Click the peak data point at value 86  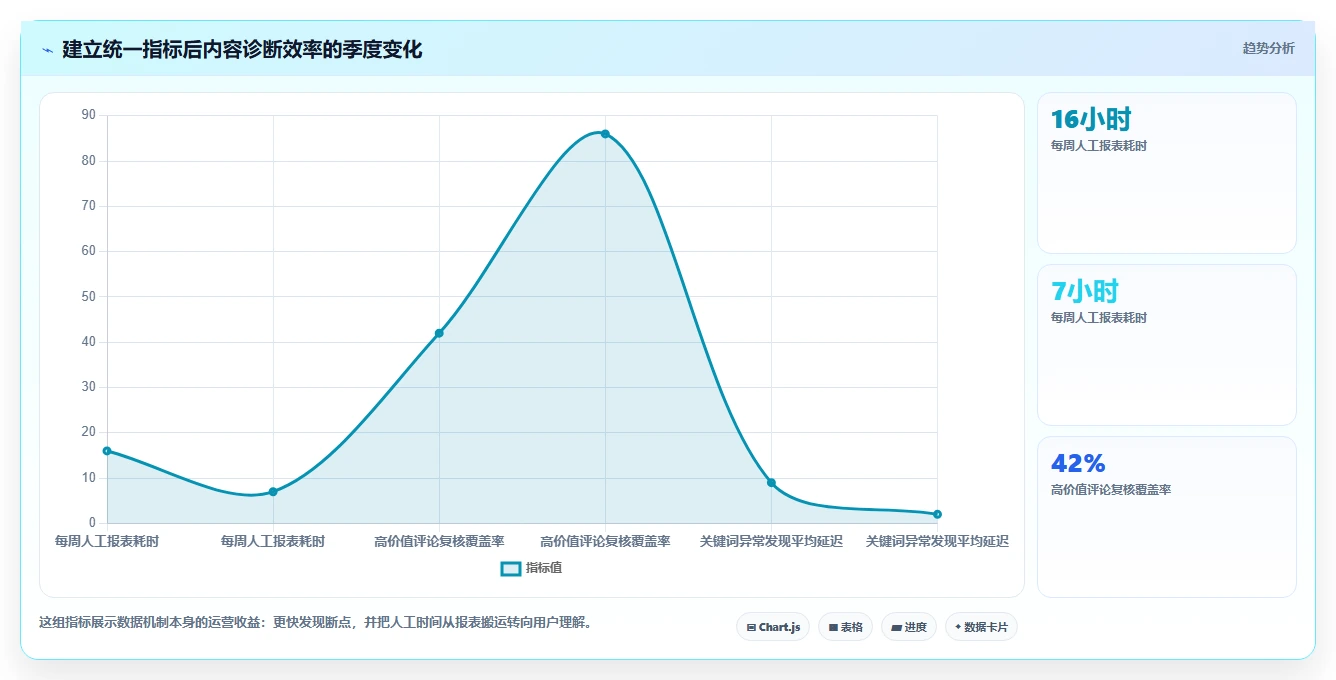(x=605, y=134)
